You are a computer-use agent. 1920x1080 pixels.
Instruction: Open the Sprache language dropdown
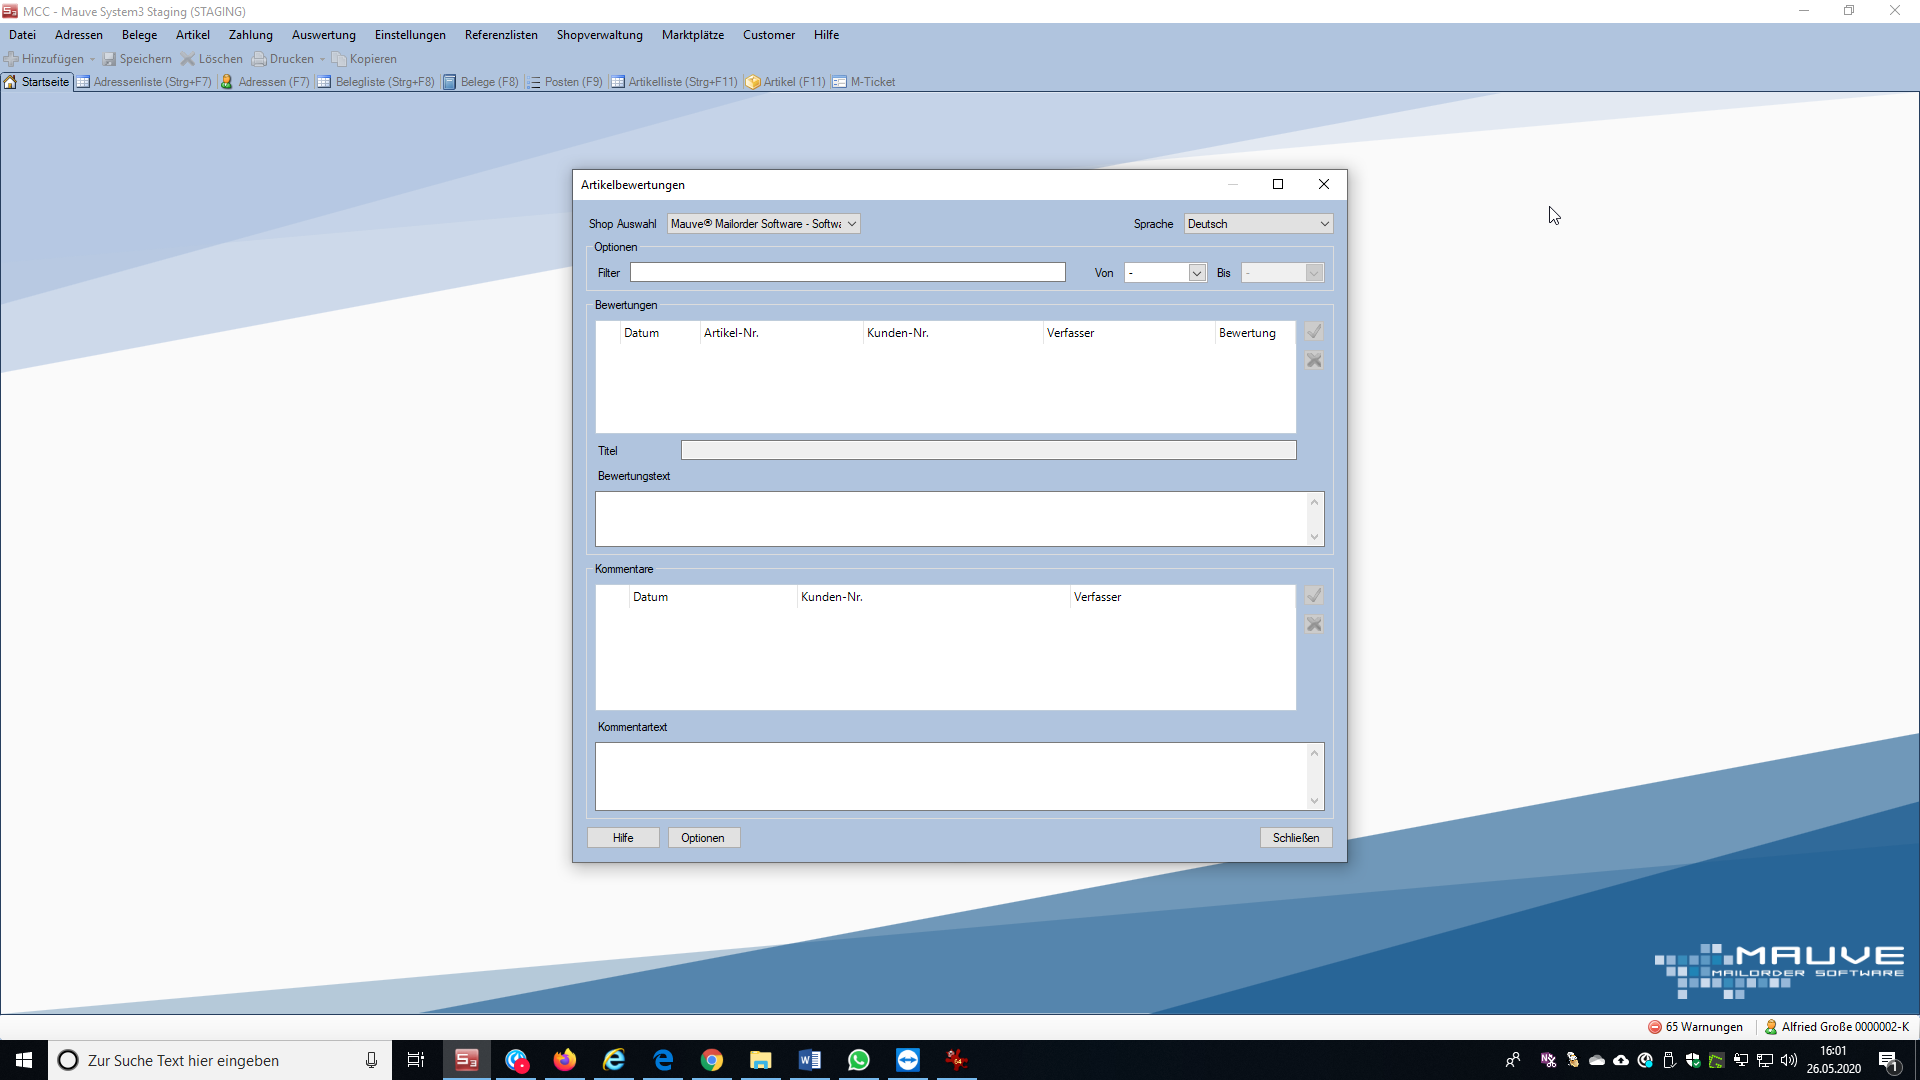tap(1324, 224)
